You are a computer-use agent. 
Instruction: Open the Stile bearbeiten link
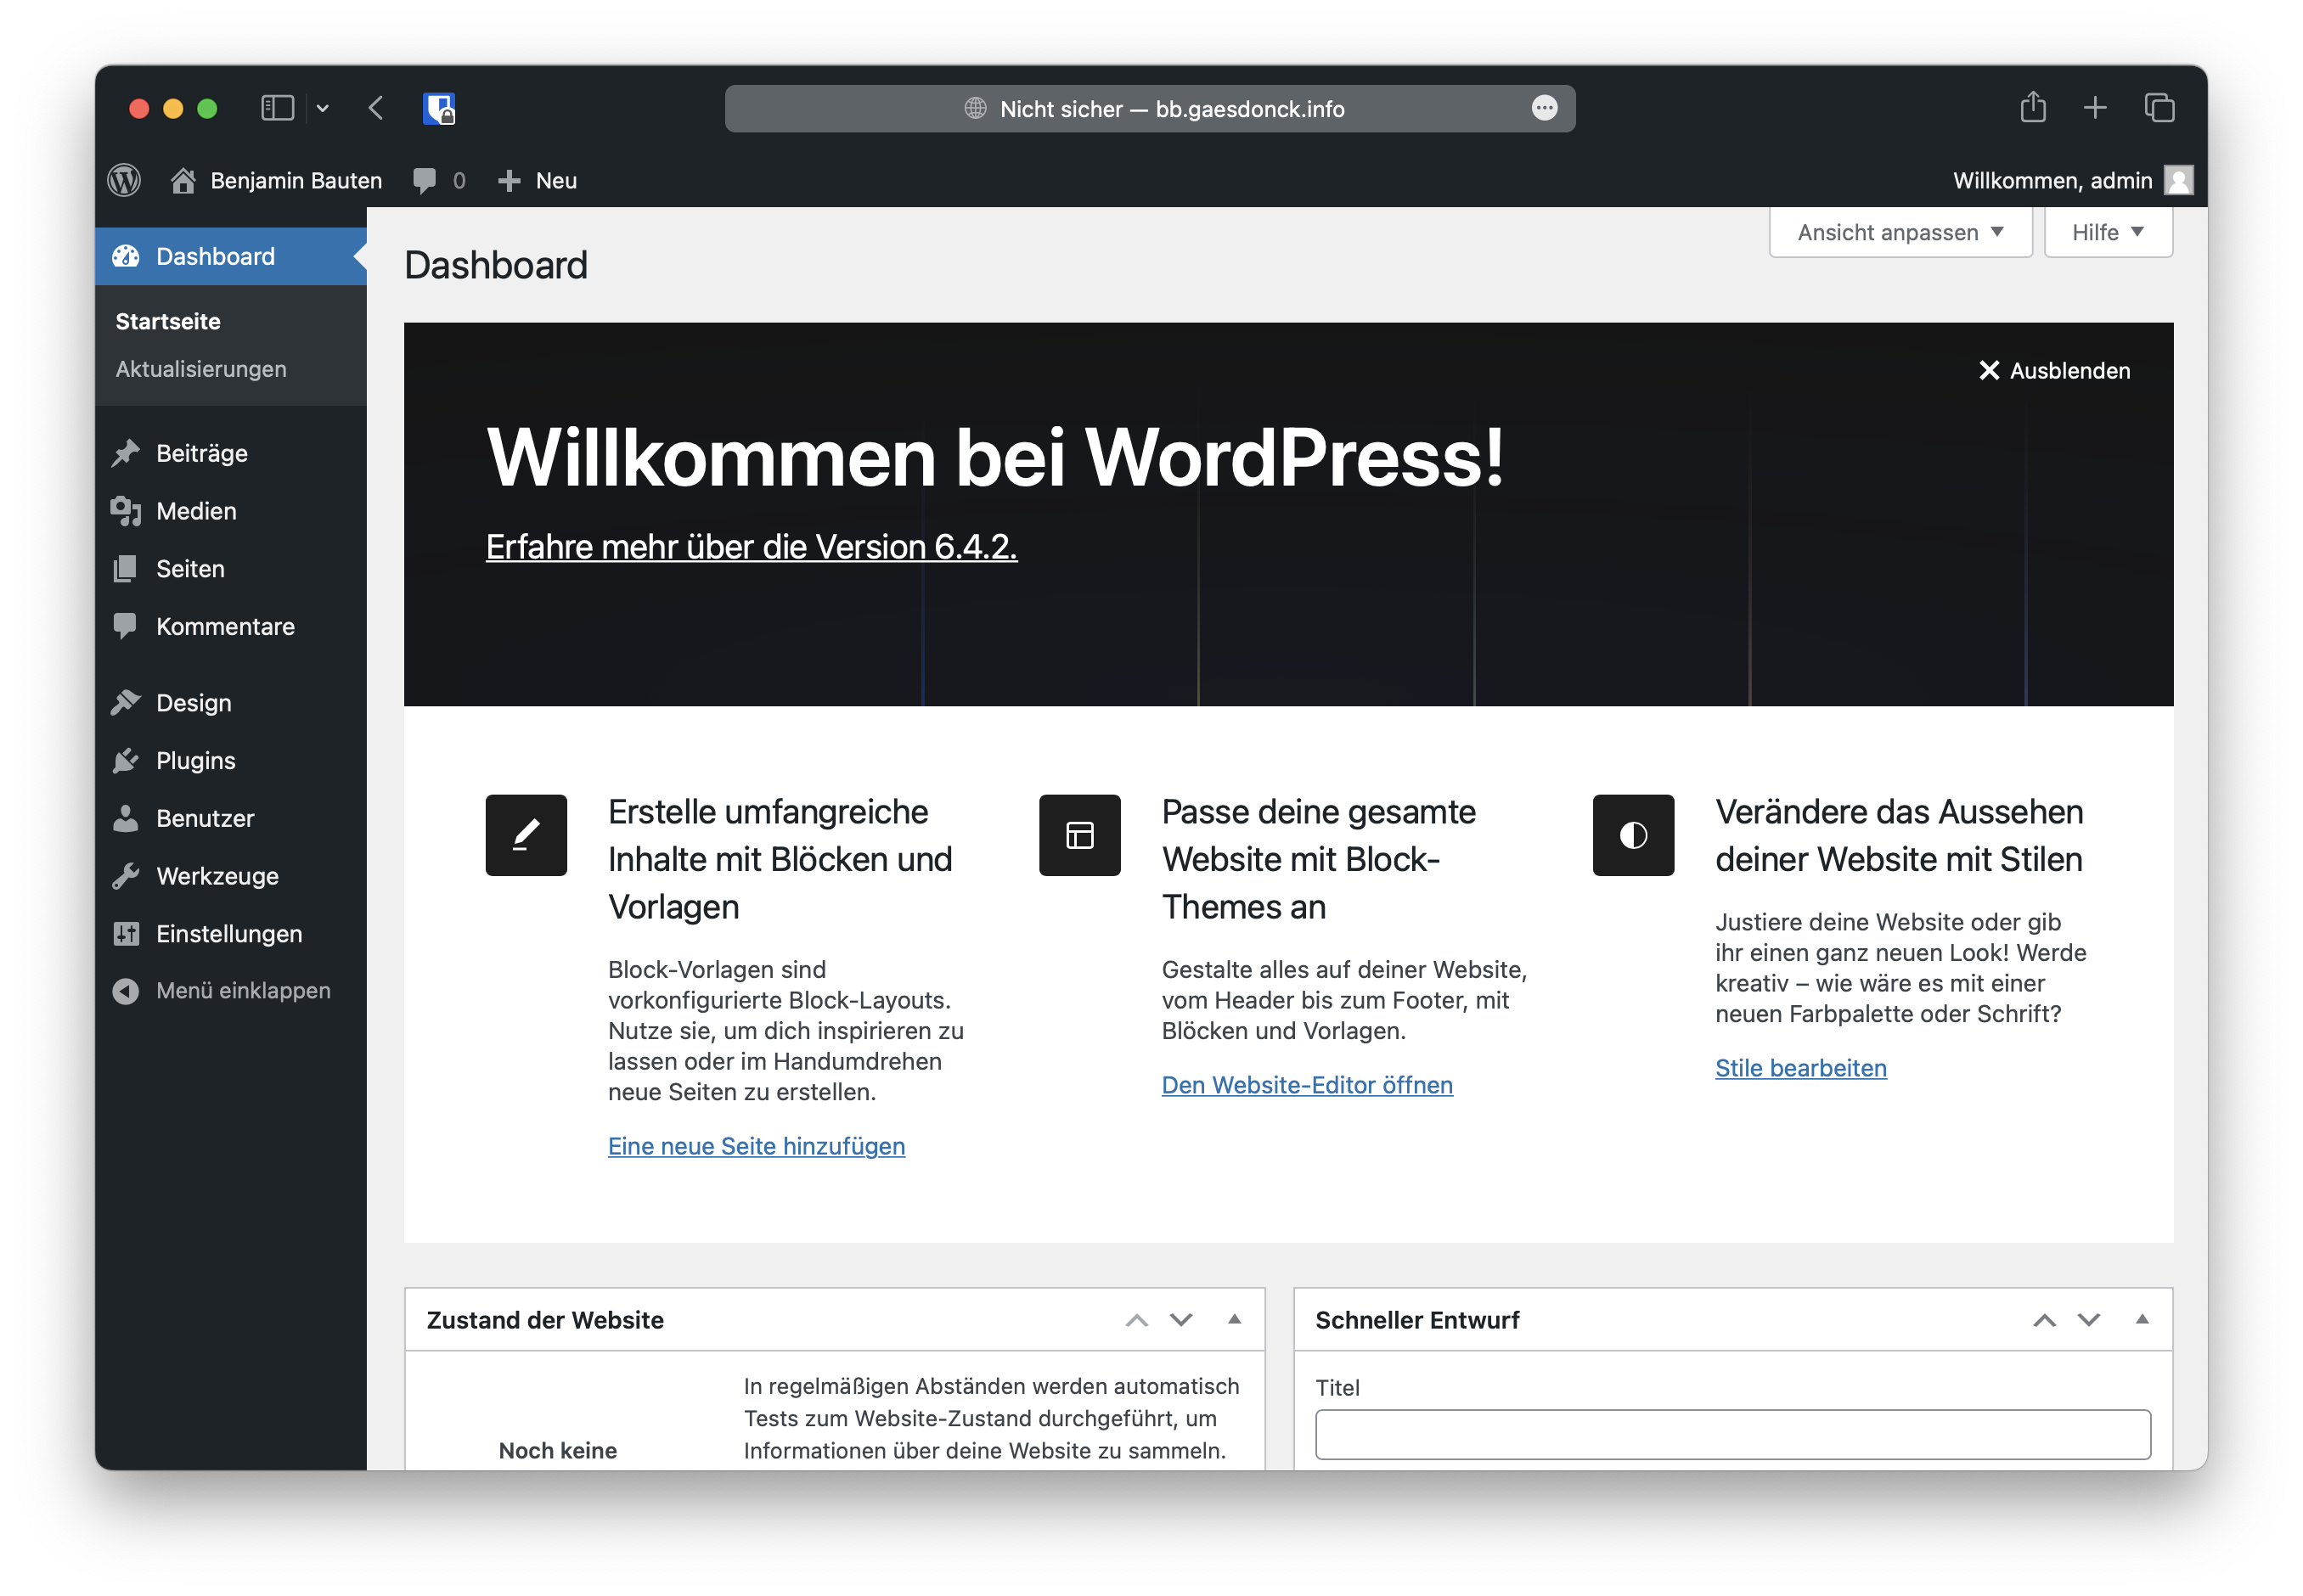1800,1068
